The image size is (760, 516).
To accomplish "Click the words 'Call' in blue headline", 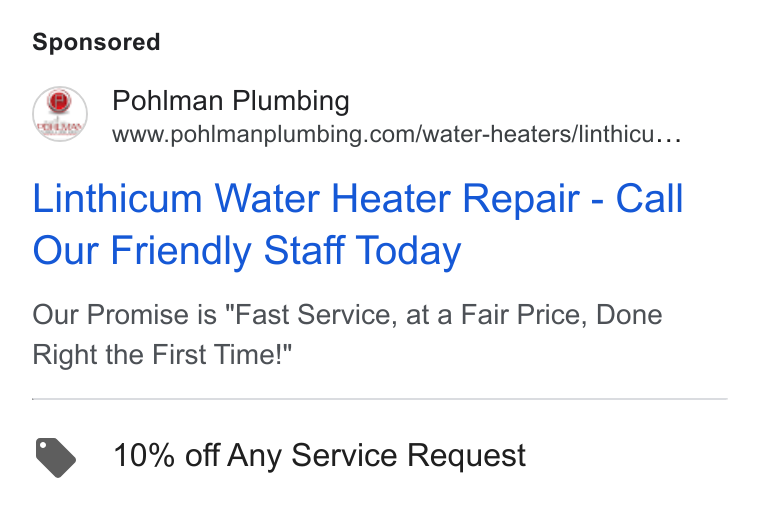I will pyautogui.click(x=649, y=199).
